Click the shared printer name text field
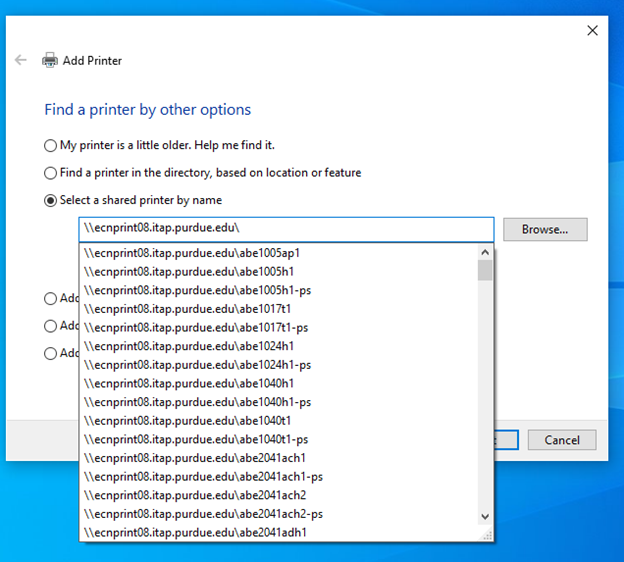Viewport: 624px width, 562px height. 286,229
